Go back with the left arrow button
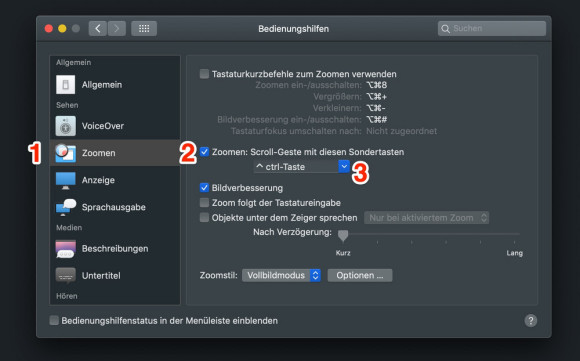This screenshot has height=361, width=580. [98, 28]
